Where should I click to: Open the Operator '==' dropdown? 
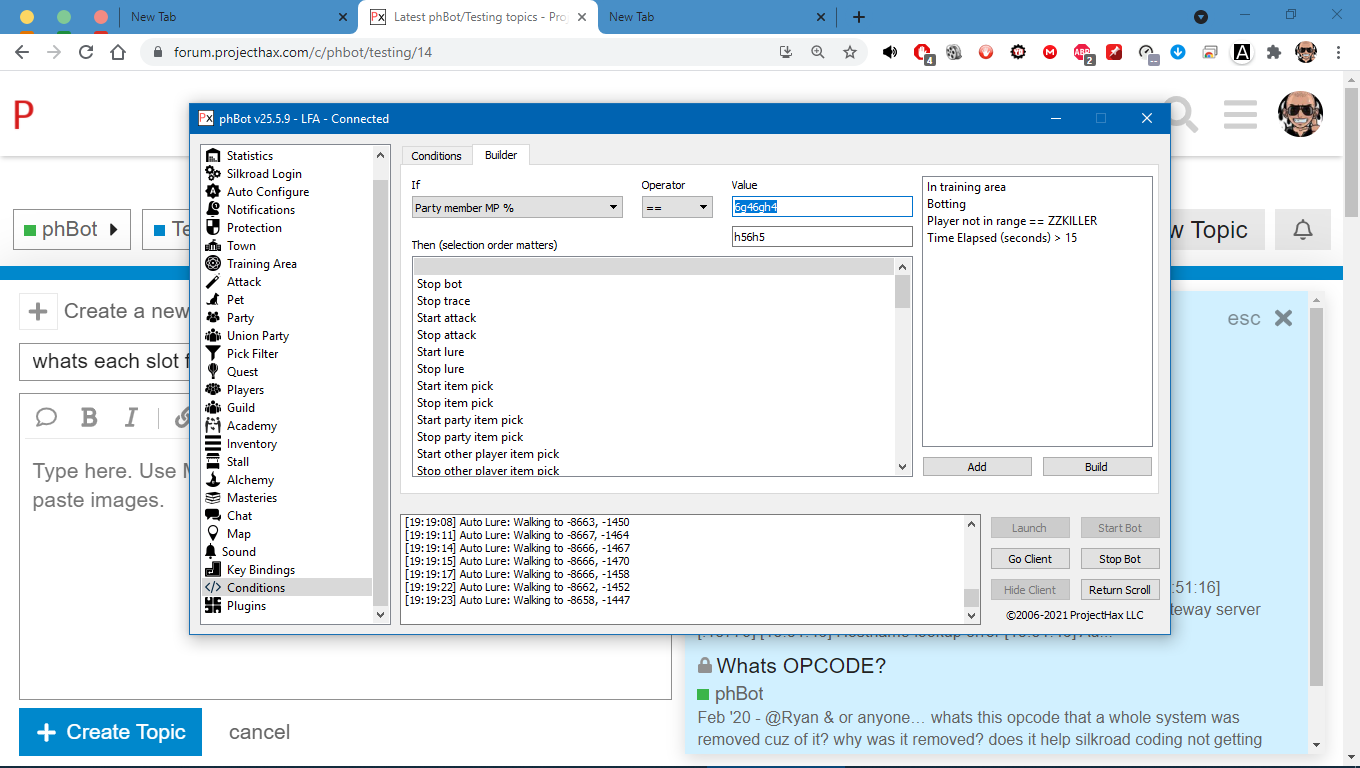click(676, 208)
